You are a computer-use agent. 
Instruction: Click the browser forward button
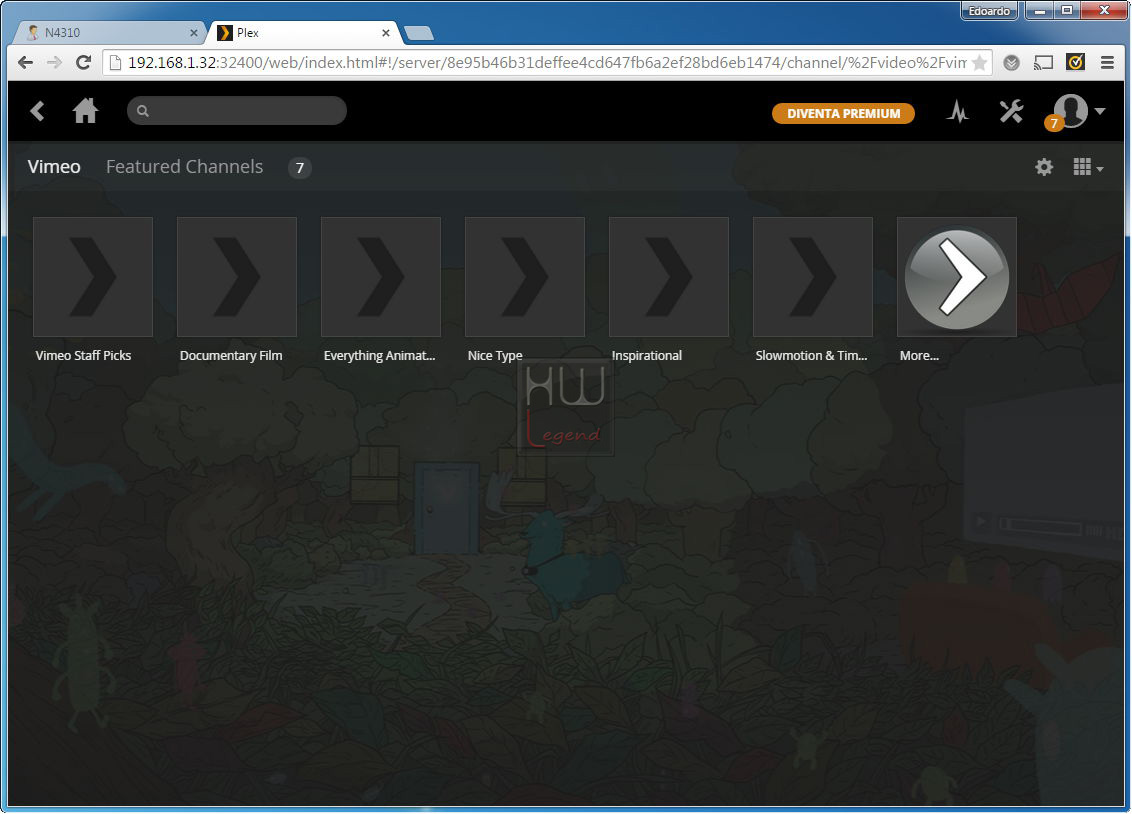coord(54,63)
